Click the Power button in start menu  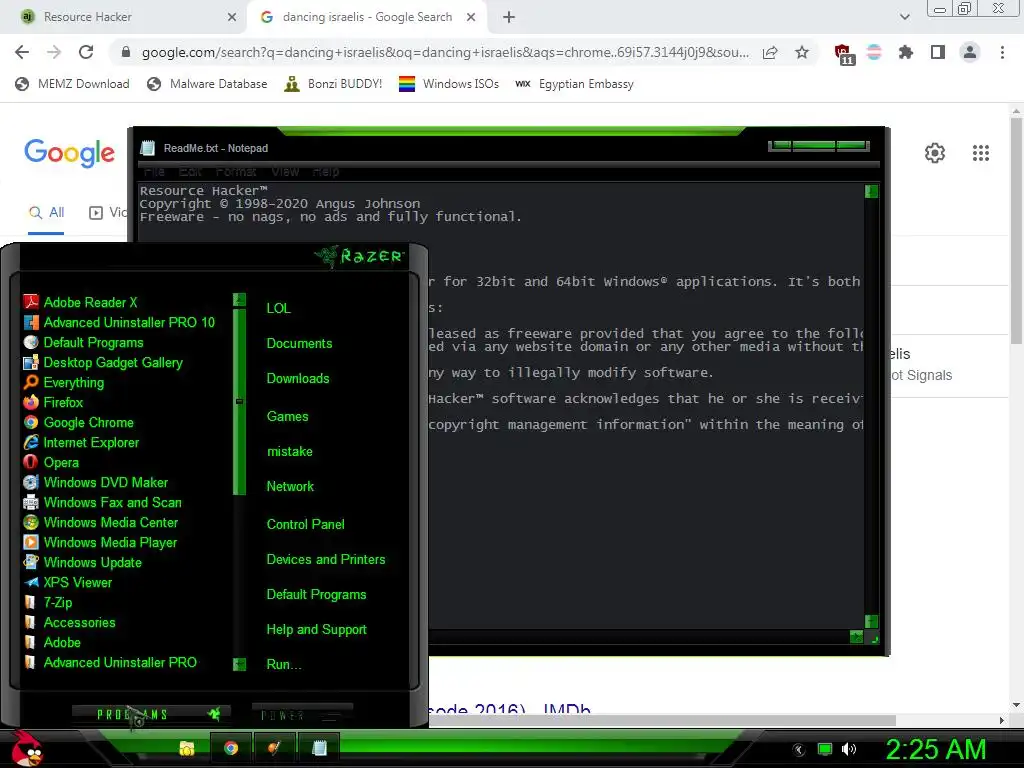coord(302,715)
